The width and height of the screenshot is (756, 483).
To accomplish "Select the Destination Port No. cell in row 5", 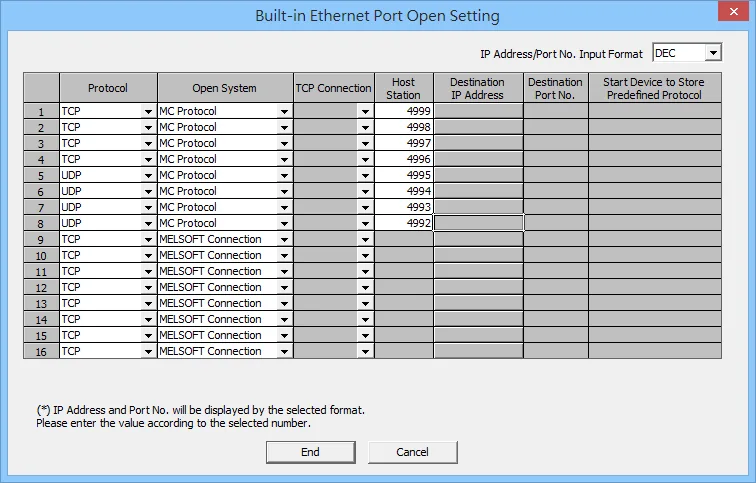I will pyautogui.click(x=556, y=175).
